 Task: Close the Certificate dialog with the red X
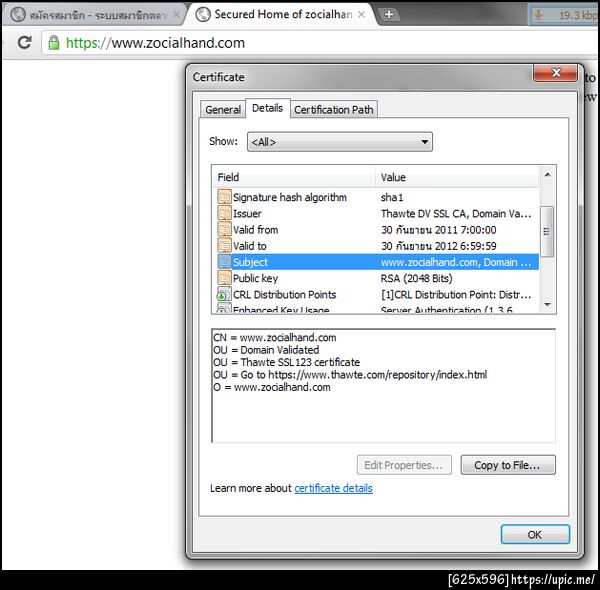click(x=555, y=72)
